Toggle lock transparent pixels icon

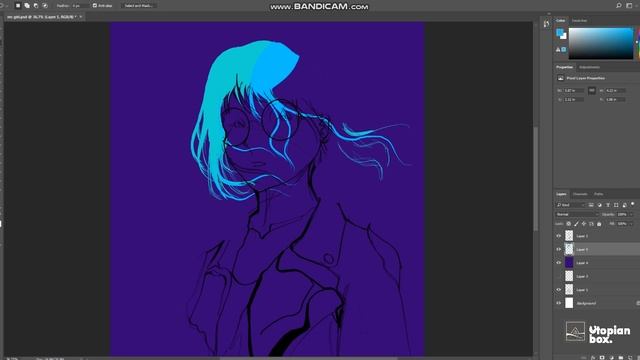[568, 224]
